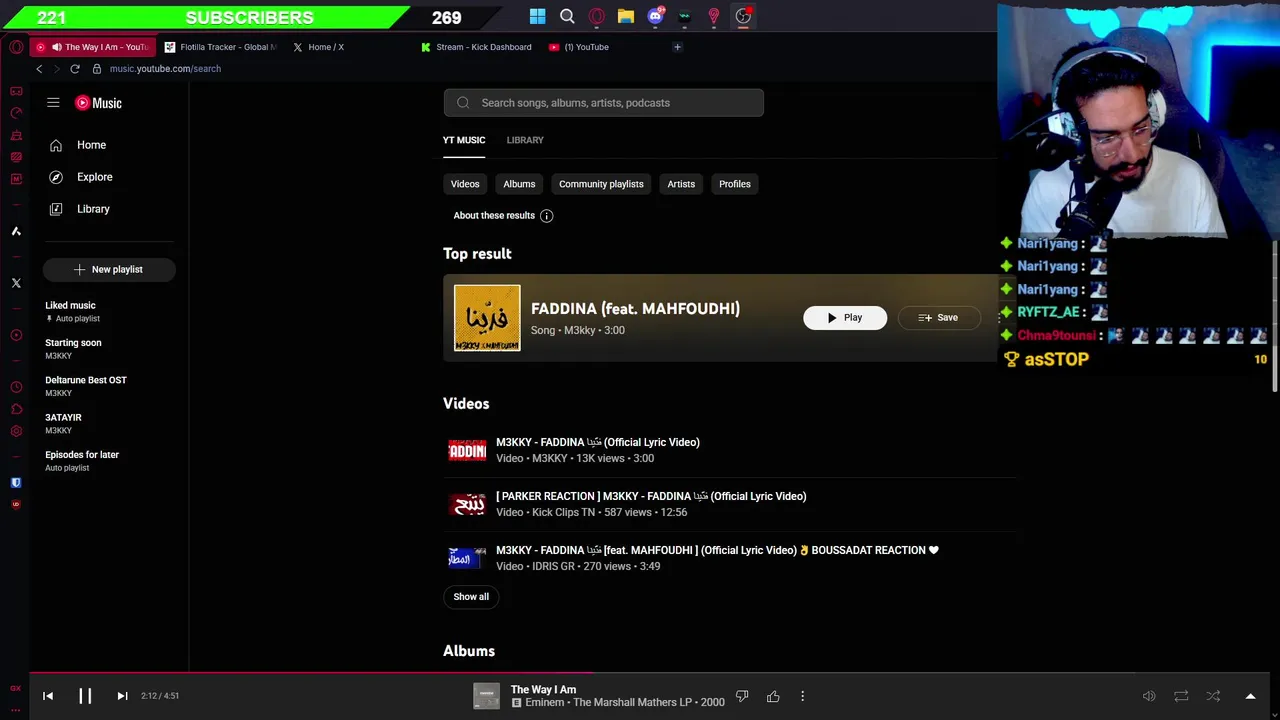Toggle repeat mode in player bar
This screenshot has width=1280, height=720.
[1181, 696]
